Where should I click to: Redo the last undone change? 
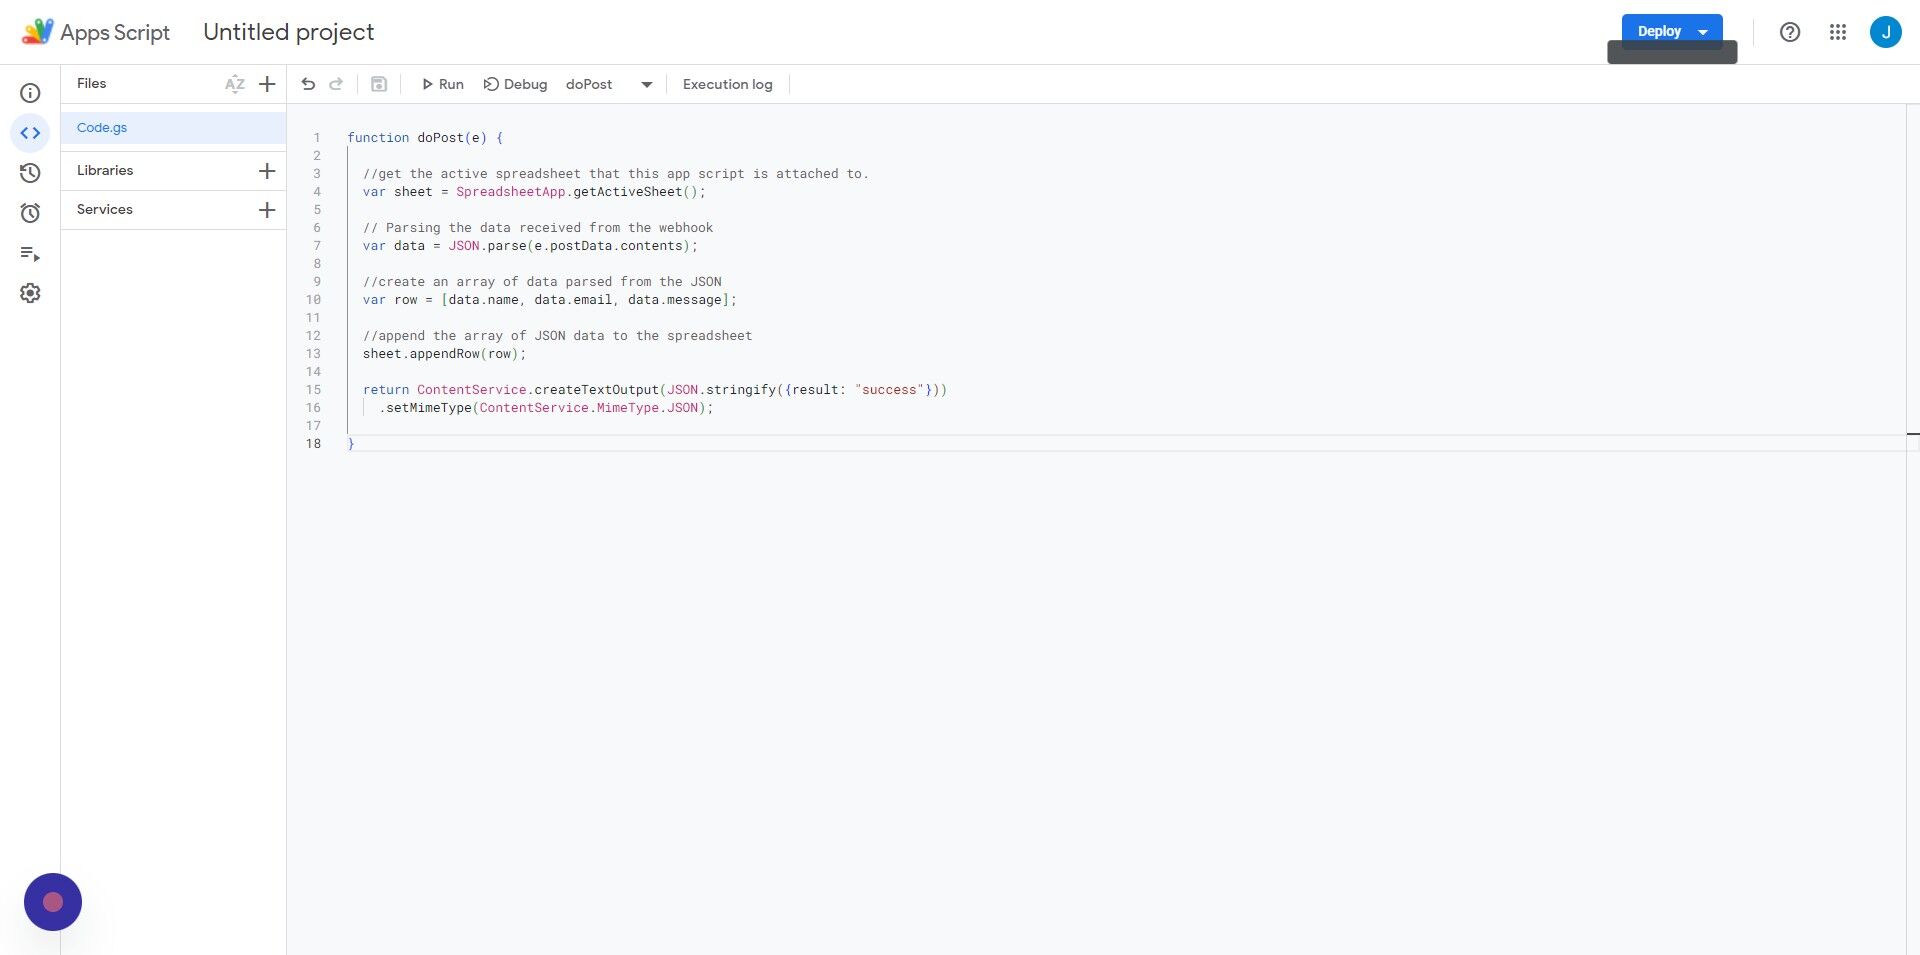(x=336, y=84)
